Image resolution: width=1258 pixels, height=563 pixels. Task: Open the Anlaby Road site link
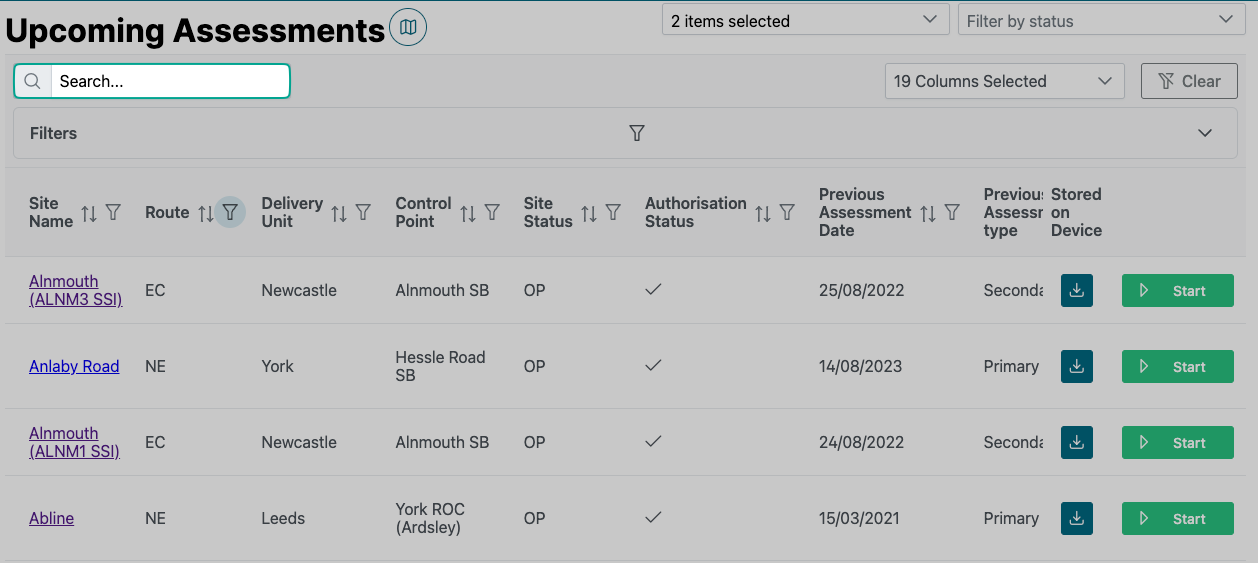pos(74,367)
